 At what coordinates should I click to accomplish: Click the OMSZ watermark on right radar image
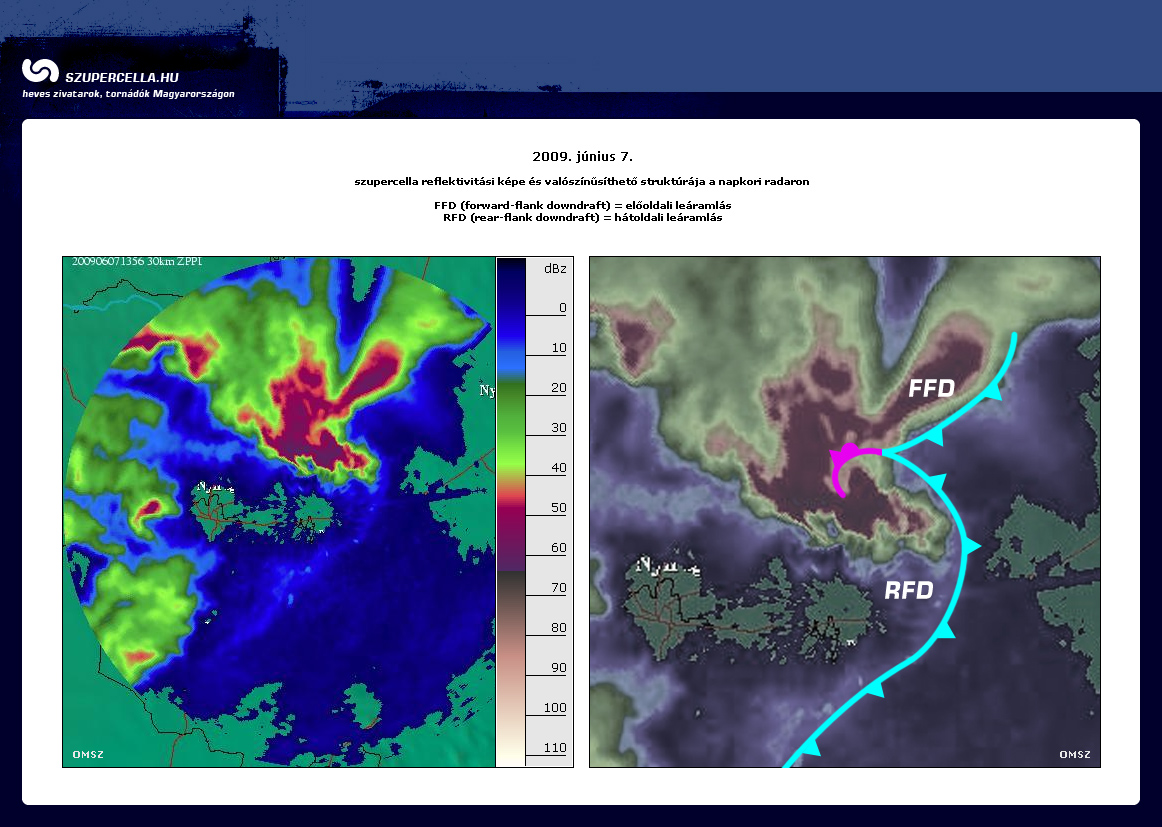pos(1075,754)
